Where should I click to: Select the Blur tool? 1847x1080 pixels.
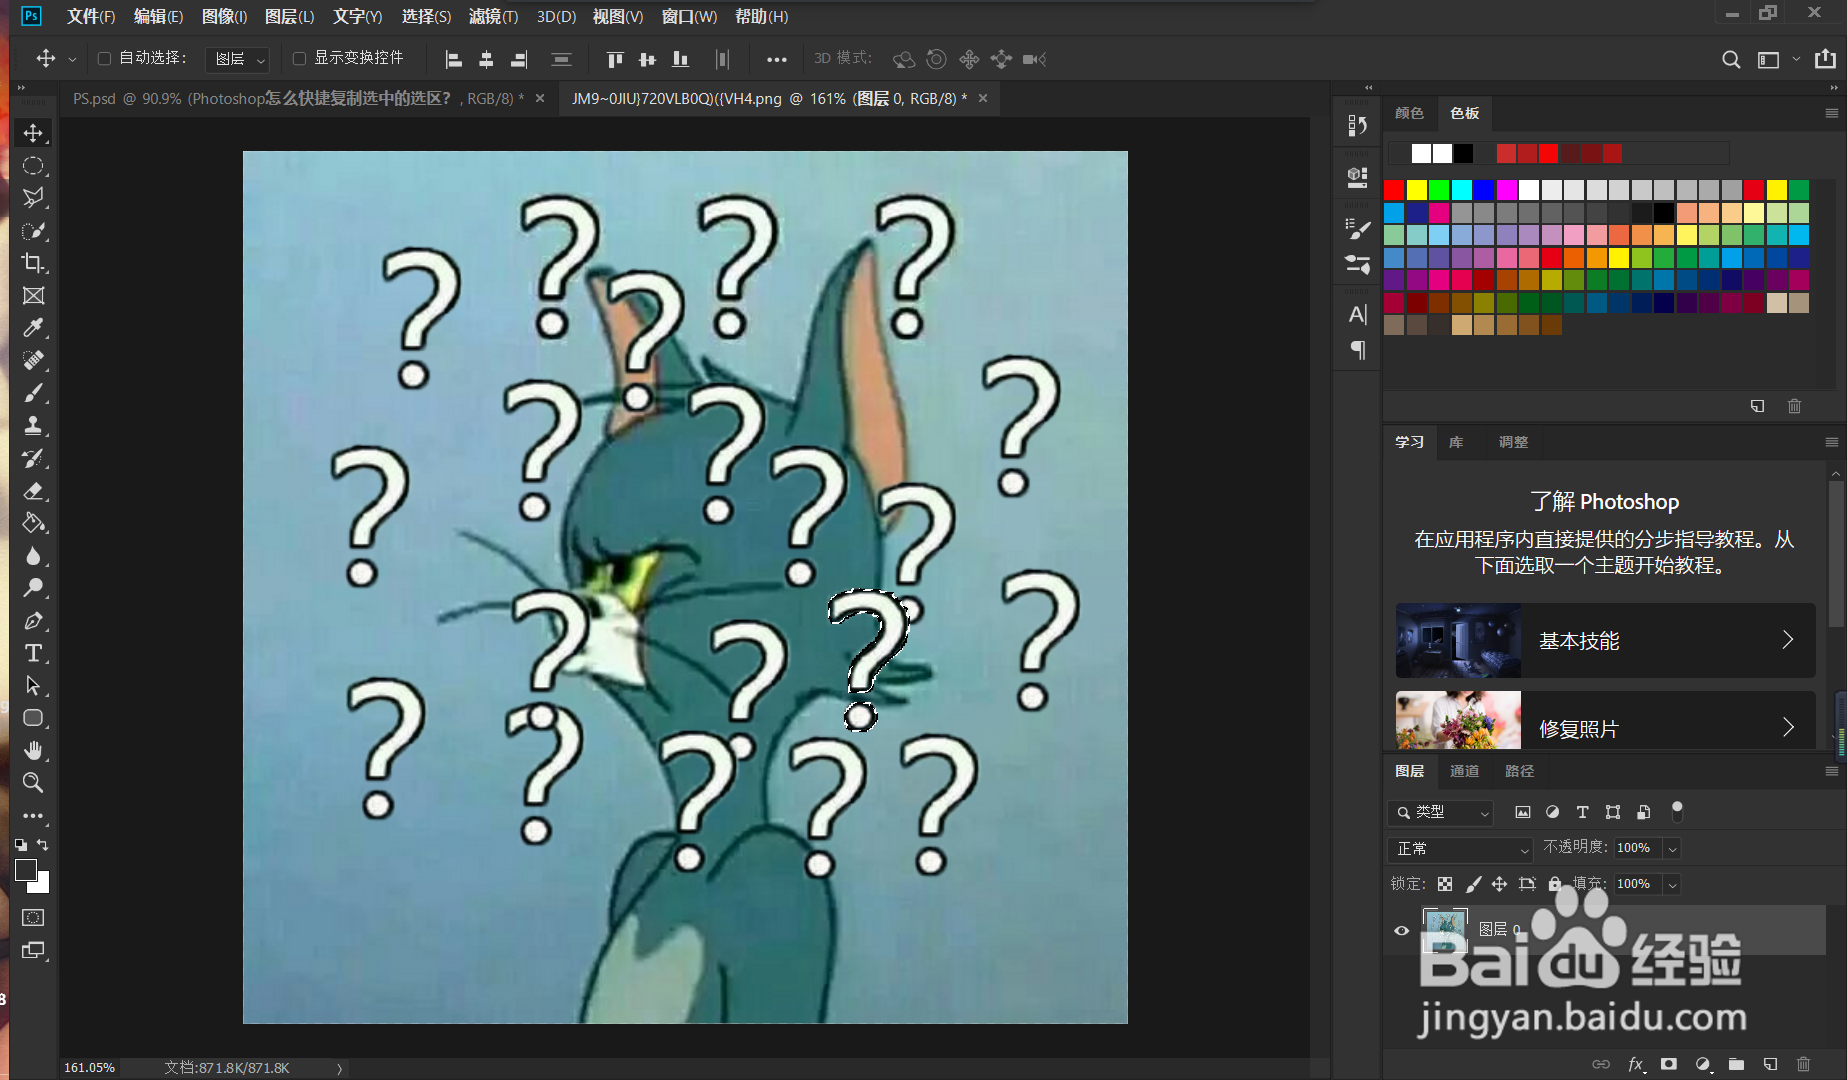pos(33,556)
